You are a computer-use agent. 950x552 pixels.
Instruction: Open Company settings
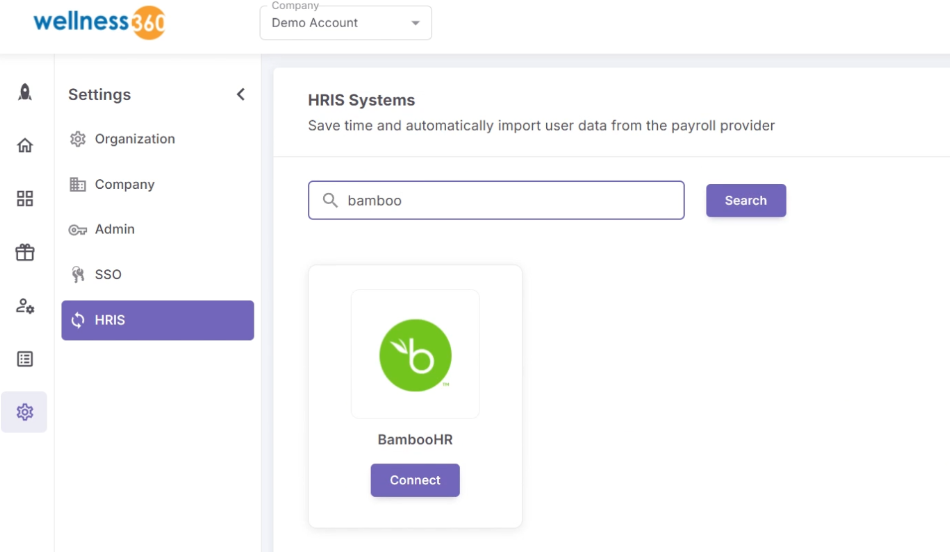coord(158,184)
